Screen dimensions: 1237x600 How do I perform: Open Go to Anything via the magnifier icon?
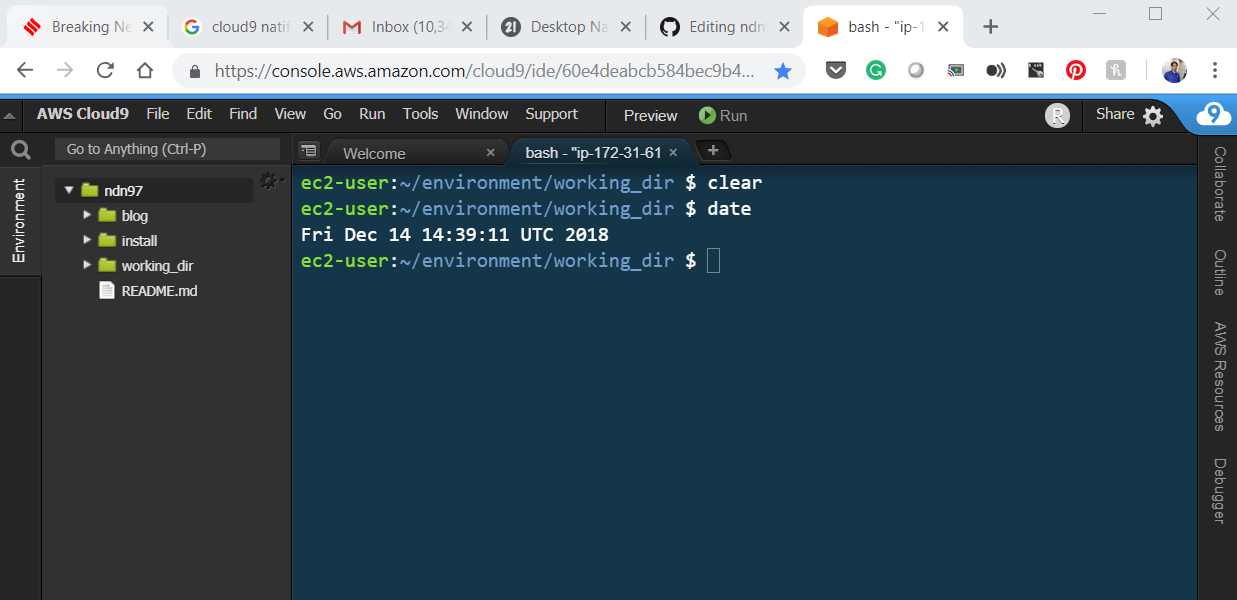coord(20,148)
